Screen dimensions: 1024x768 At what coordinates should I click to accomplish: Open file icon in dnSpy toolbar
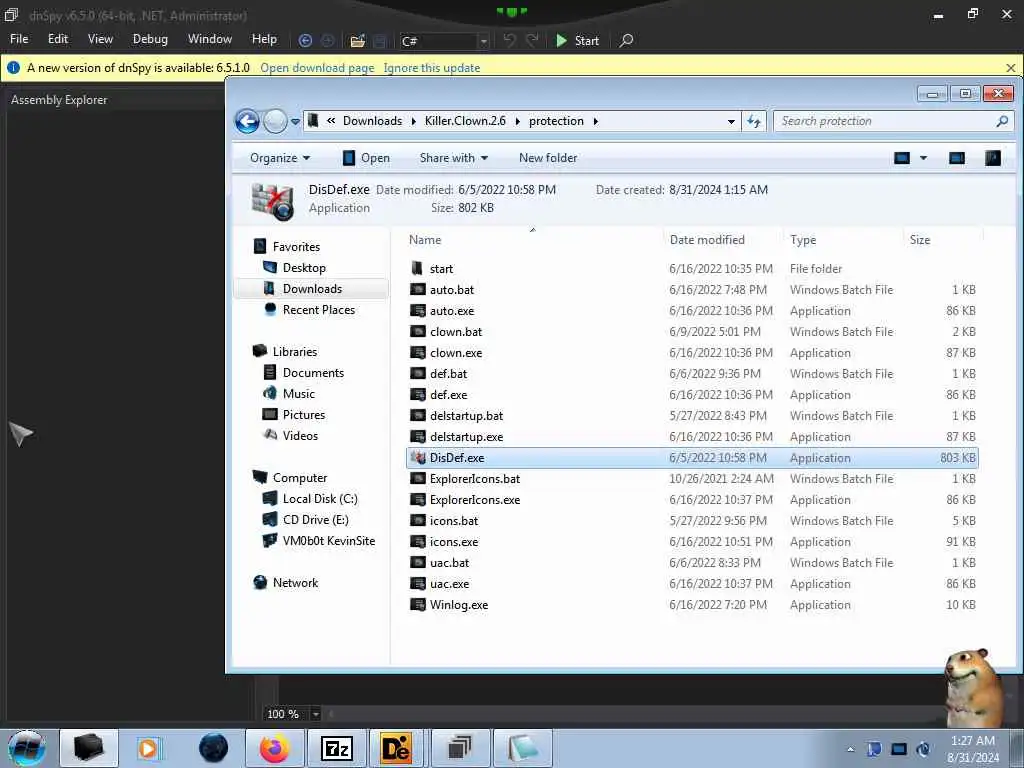357,40
